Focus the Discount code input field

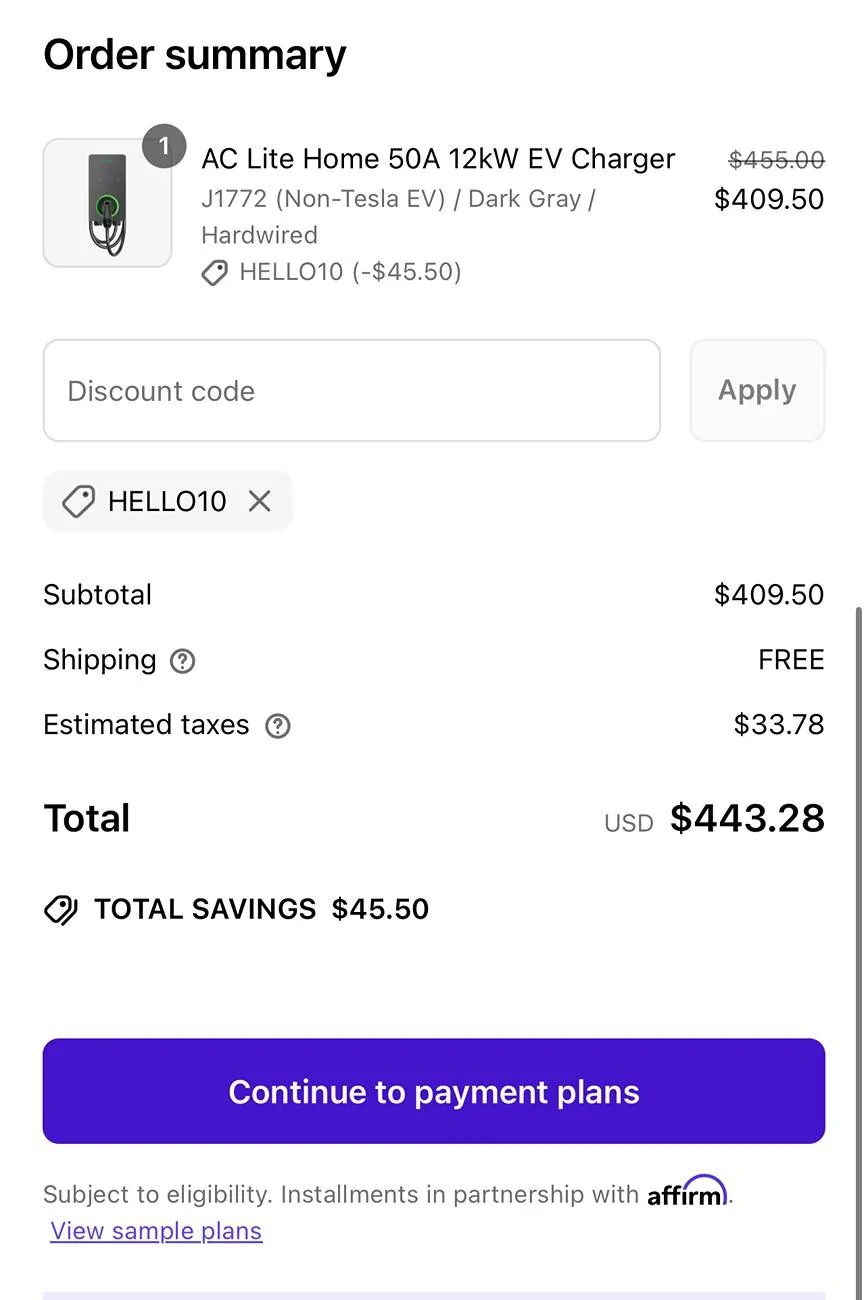(351, 391)
